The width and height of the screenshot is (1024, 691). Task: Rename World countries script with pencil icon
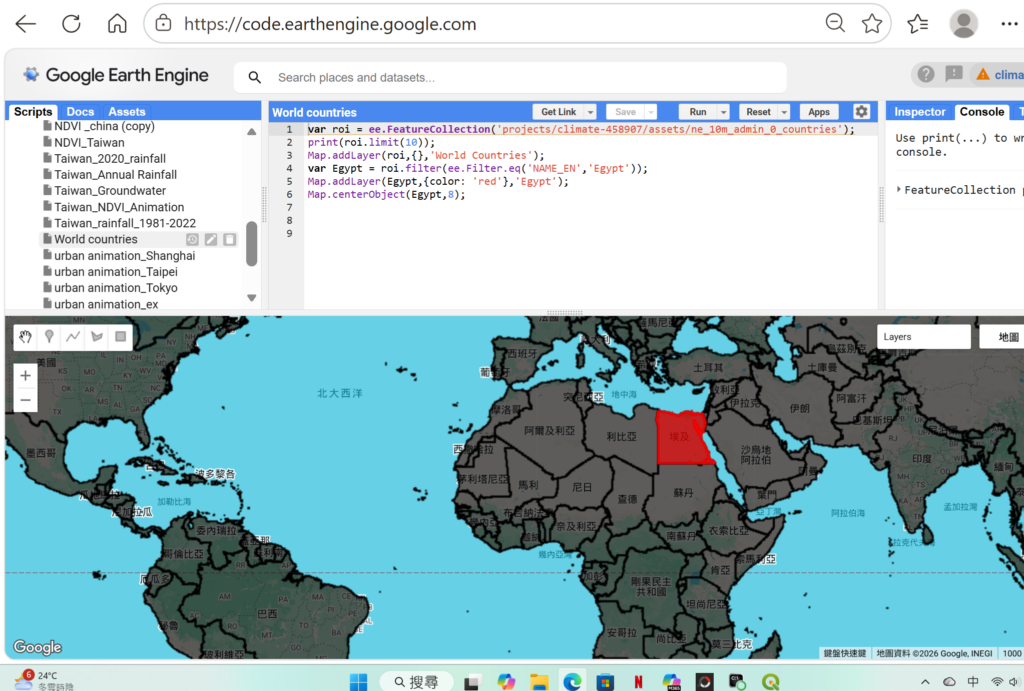[x=211, y=240]
